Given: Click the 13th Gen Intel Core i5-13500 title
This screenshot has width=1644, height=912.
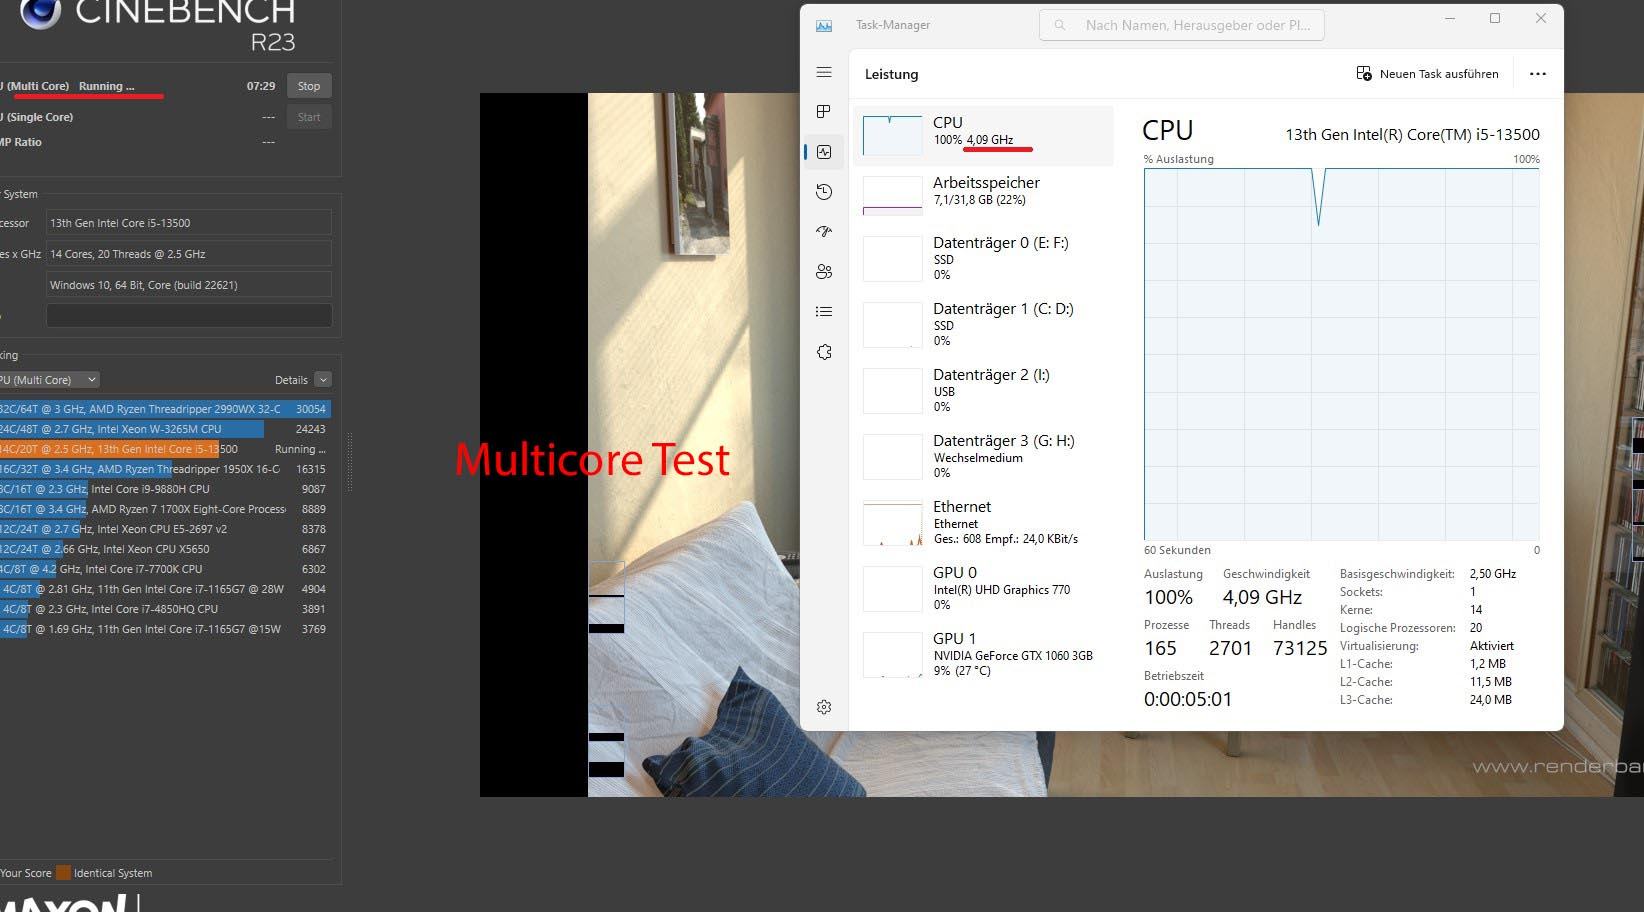Looking at the screenshot, I should (1412, 135).
